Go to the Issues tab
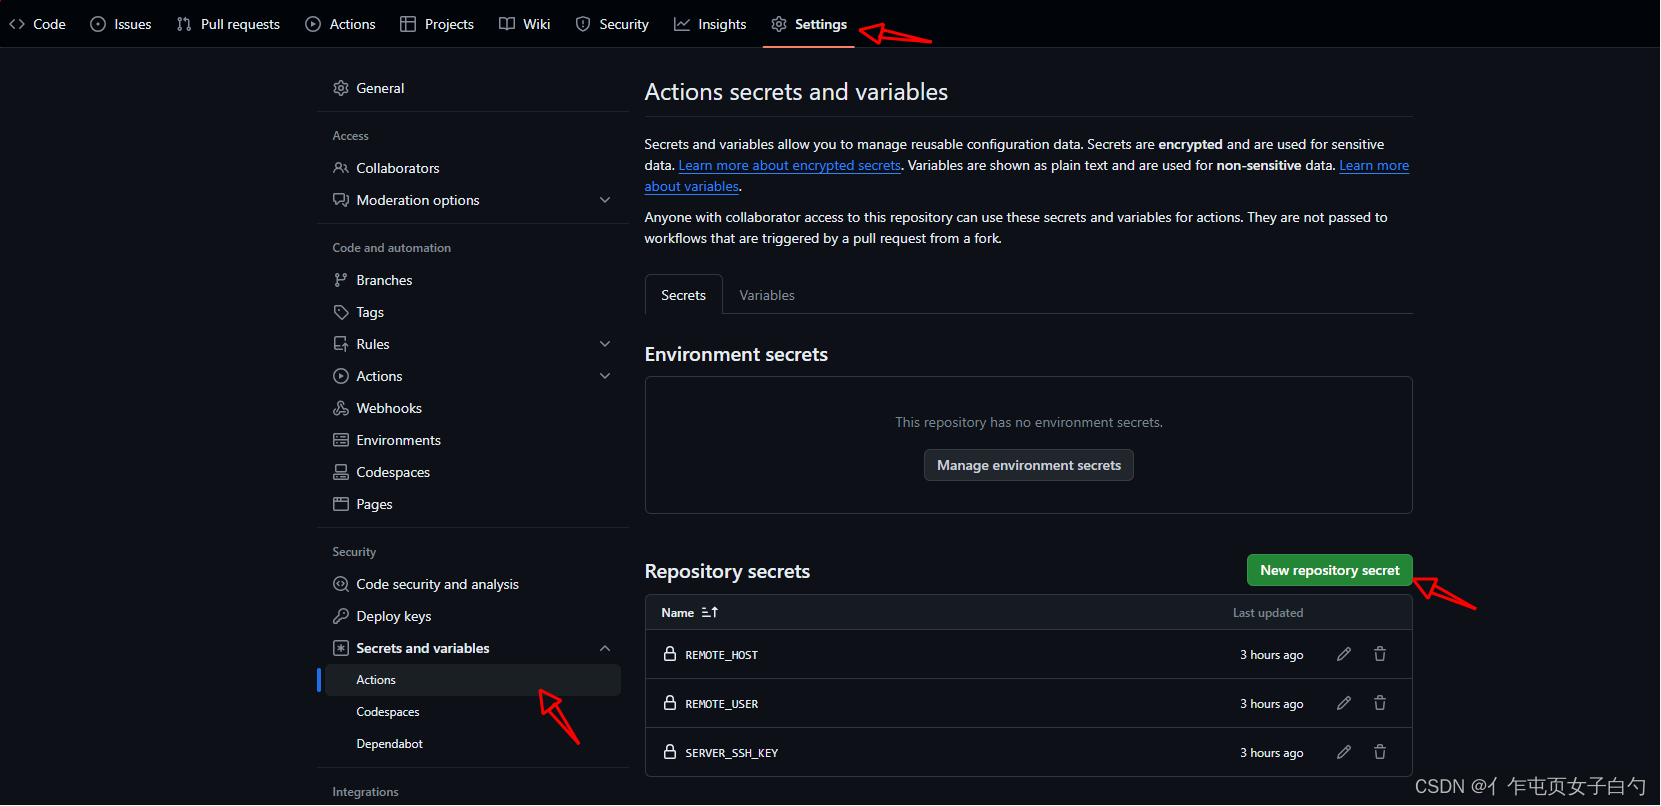Image resolution: width=1661 pixels, height=806 pixels. pyautogui.click(x=121, y=24)
